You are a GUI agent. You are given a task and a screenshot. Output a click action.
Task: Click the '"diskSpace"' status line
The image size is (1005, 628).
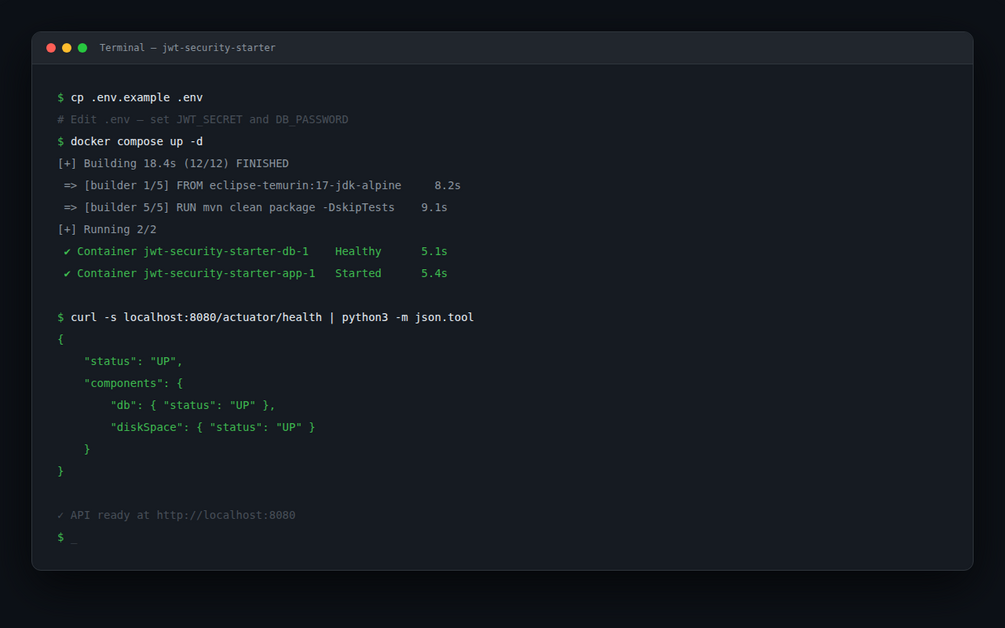click(213, 427)
